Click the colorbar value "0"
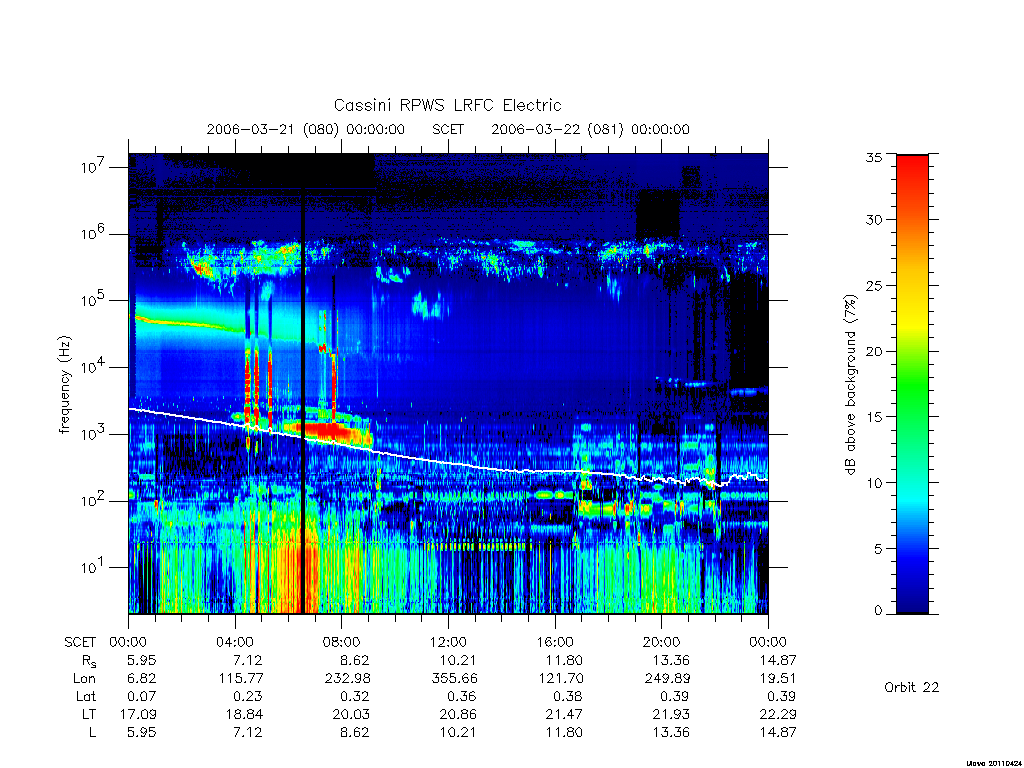 coord(878,611)
